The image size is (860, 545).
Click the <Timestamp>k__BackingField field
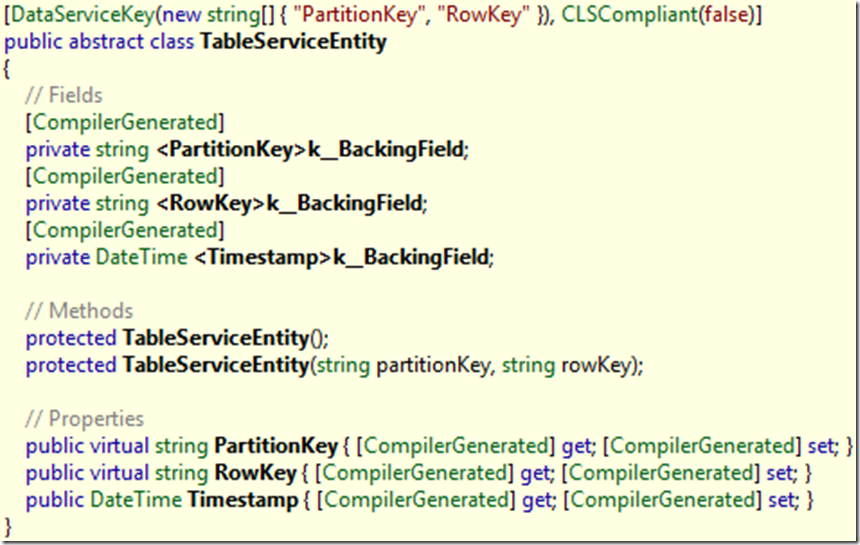click(343, 257)
